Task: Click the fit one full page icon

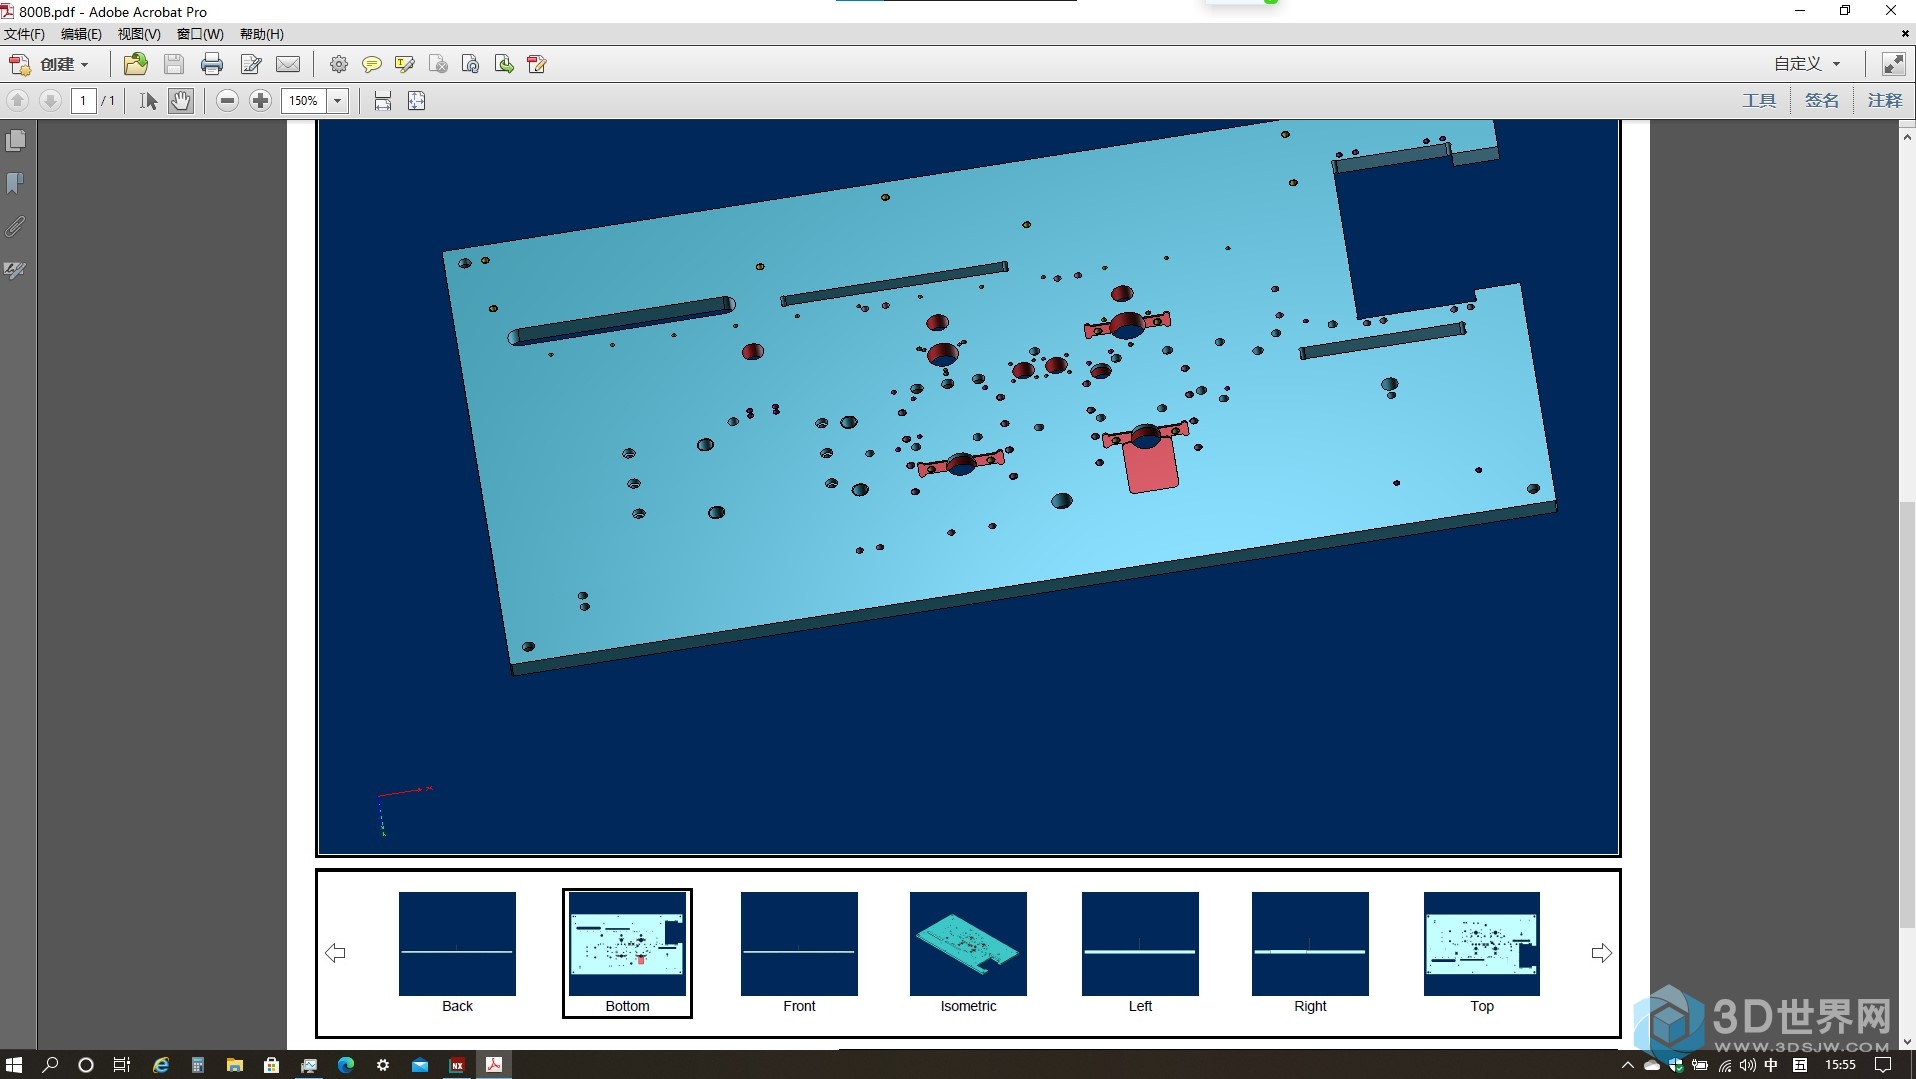Action: [x=417, y=100]
